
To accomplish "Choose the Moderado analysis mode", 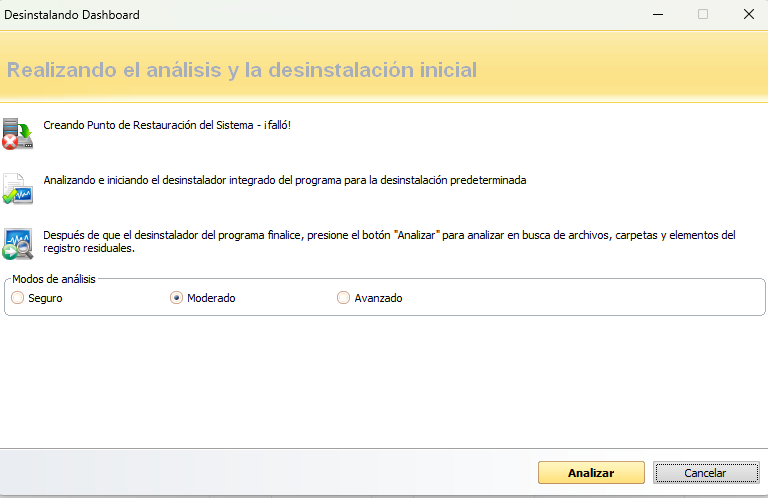I will point(176,298).
